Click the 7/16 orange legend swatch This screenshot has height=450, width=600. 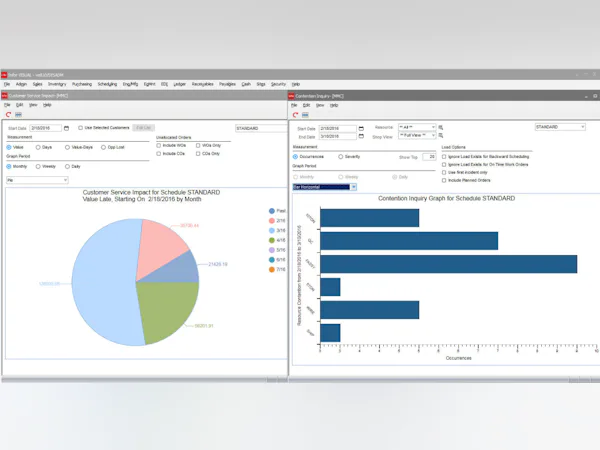point(272,269)
